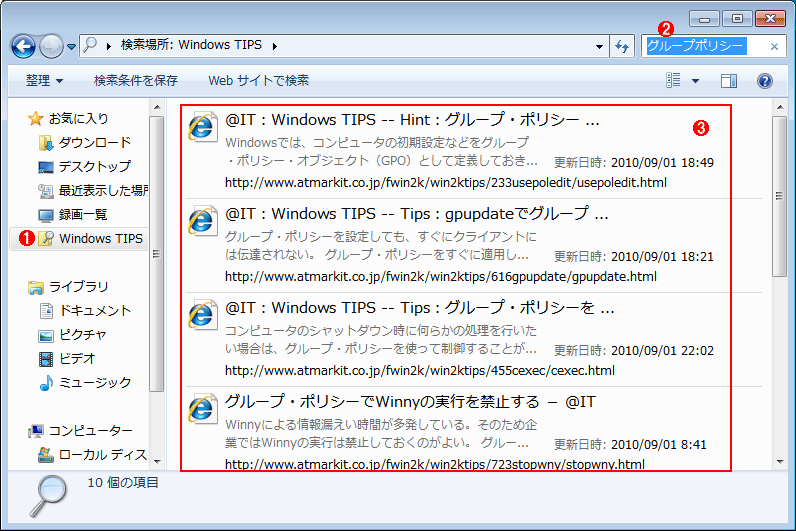Click 検索場所: Windows TIPS breadcrumb

(x=191, y=45)
